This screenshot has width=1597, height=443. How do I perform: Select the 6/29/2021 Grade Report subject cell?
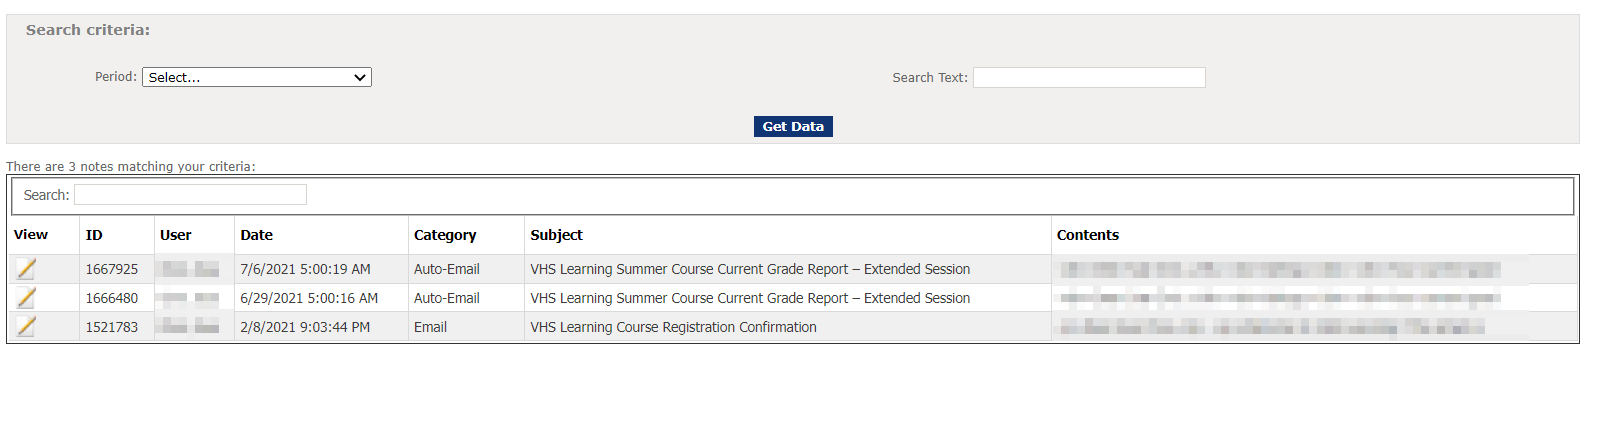(x=750, y=298)
